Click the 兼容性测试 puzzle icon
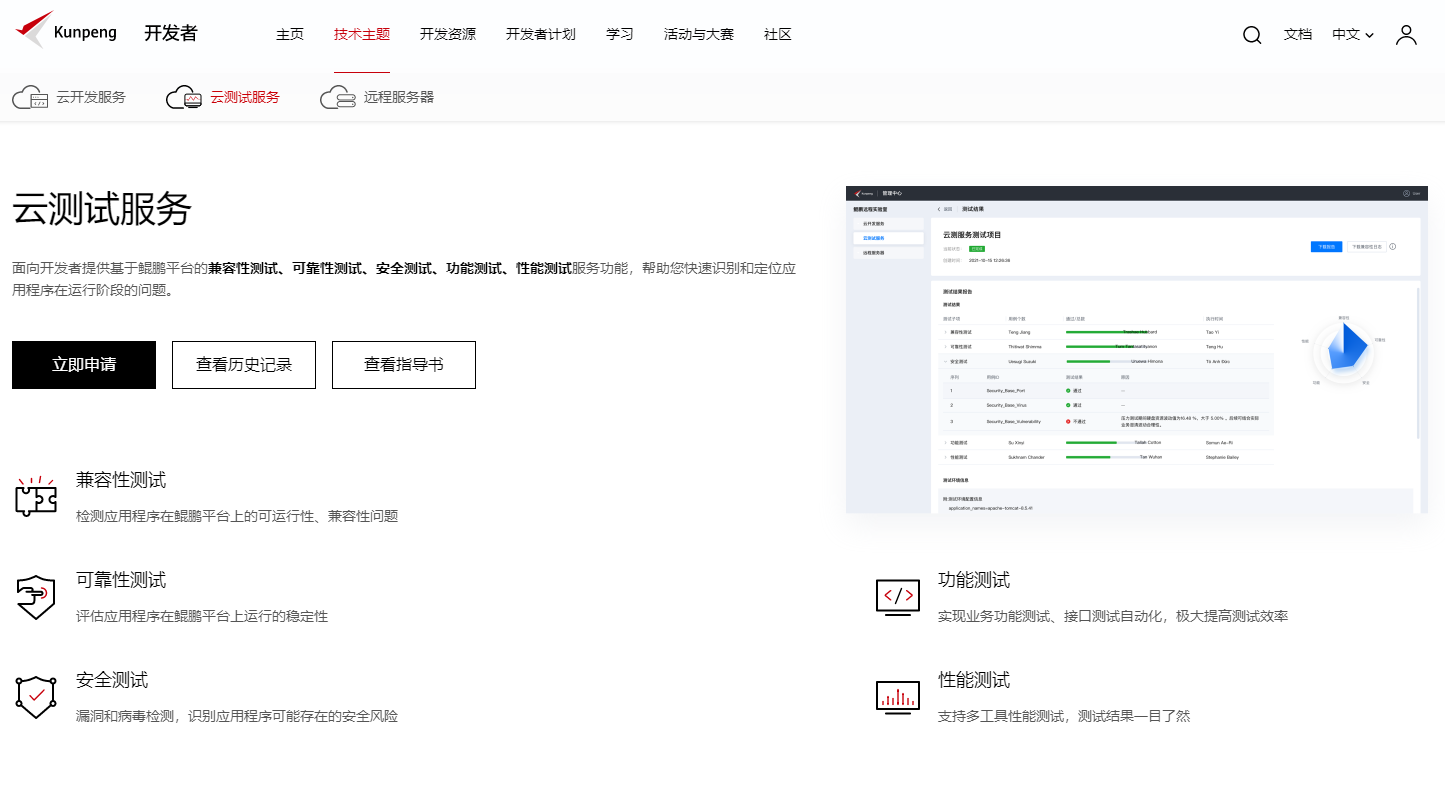 pos(36,496)
